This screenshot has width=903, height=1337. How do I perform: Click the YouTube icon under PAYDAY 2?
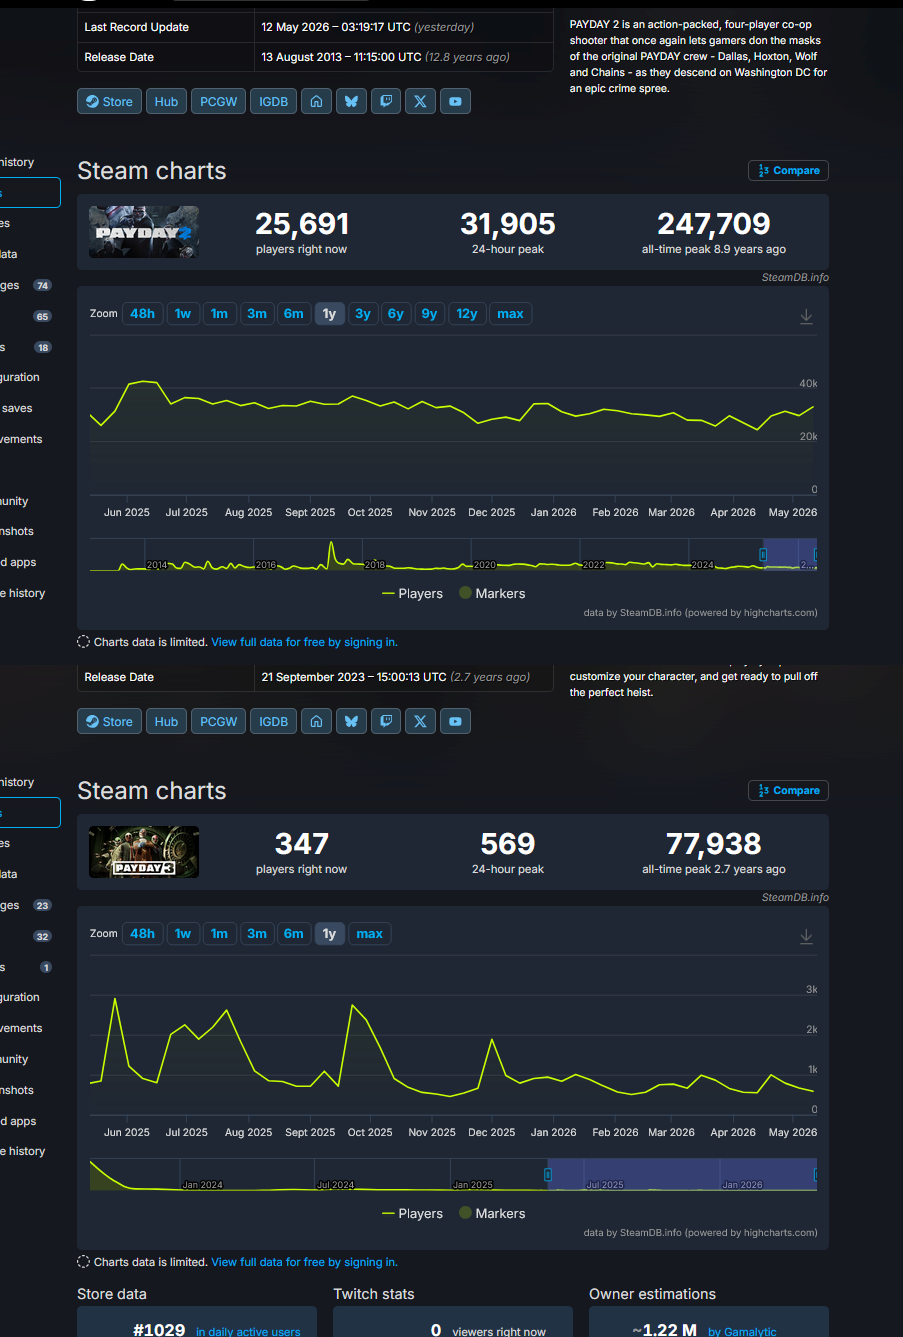pyautogui.click(x=455, y=101)
